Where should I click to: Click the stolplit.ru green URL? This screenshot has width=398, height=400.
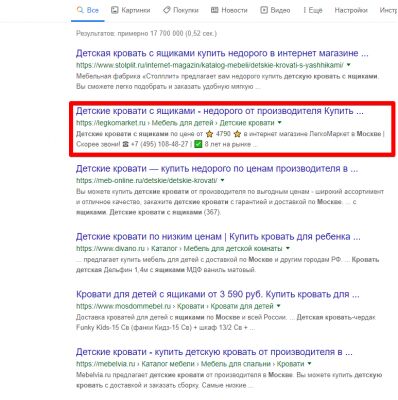point(210,65)
